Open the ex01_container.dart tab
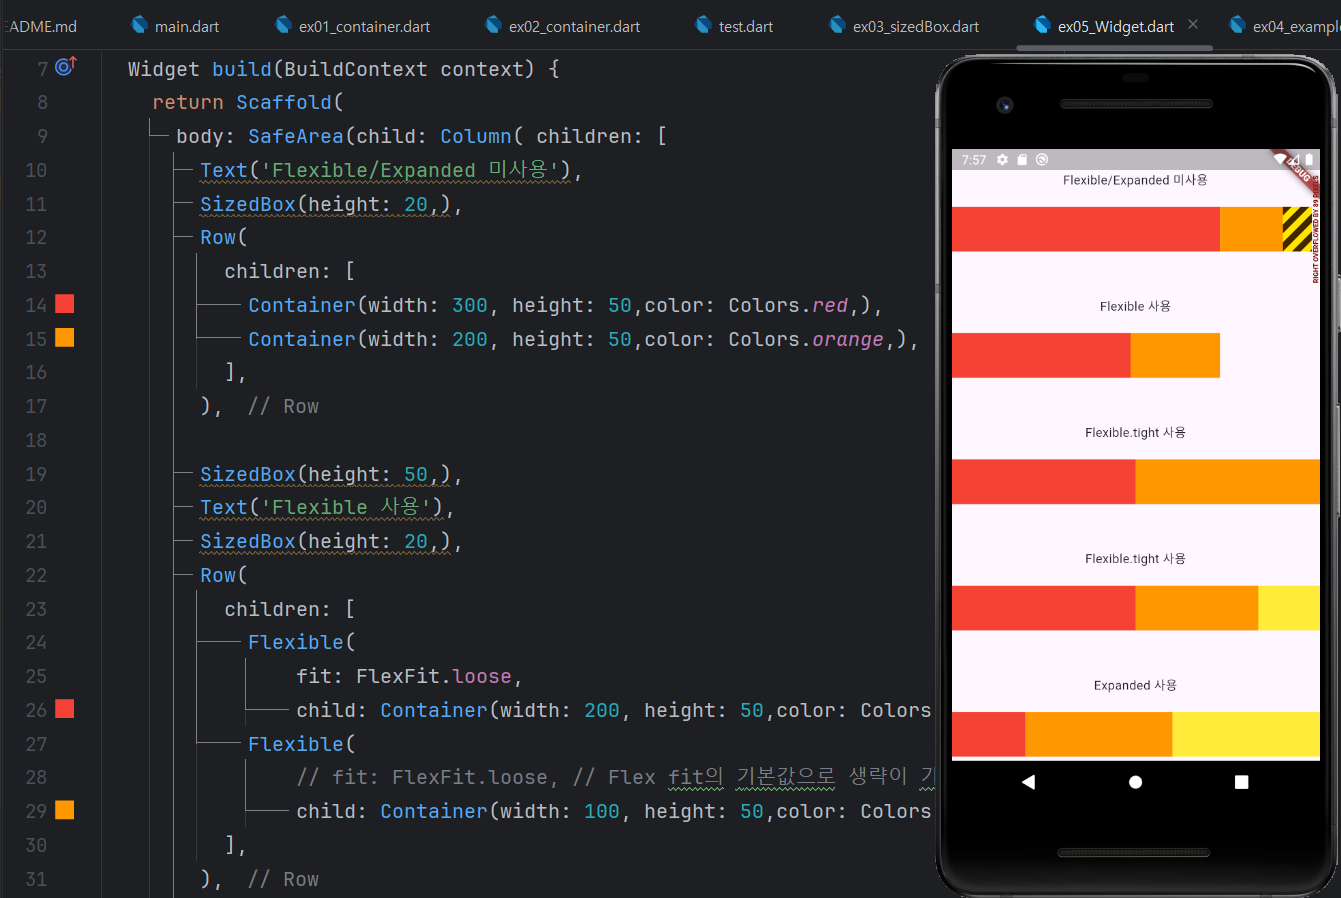 point(351,26)
